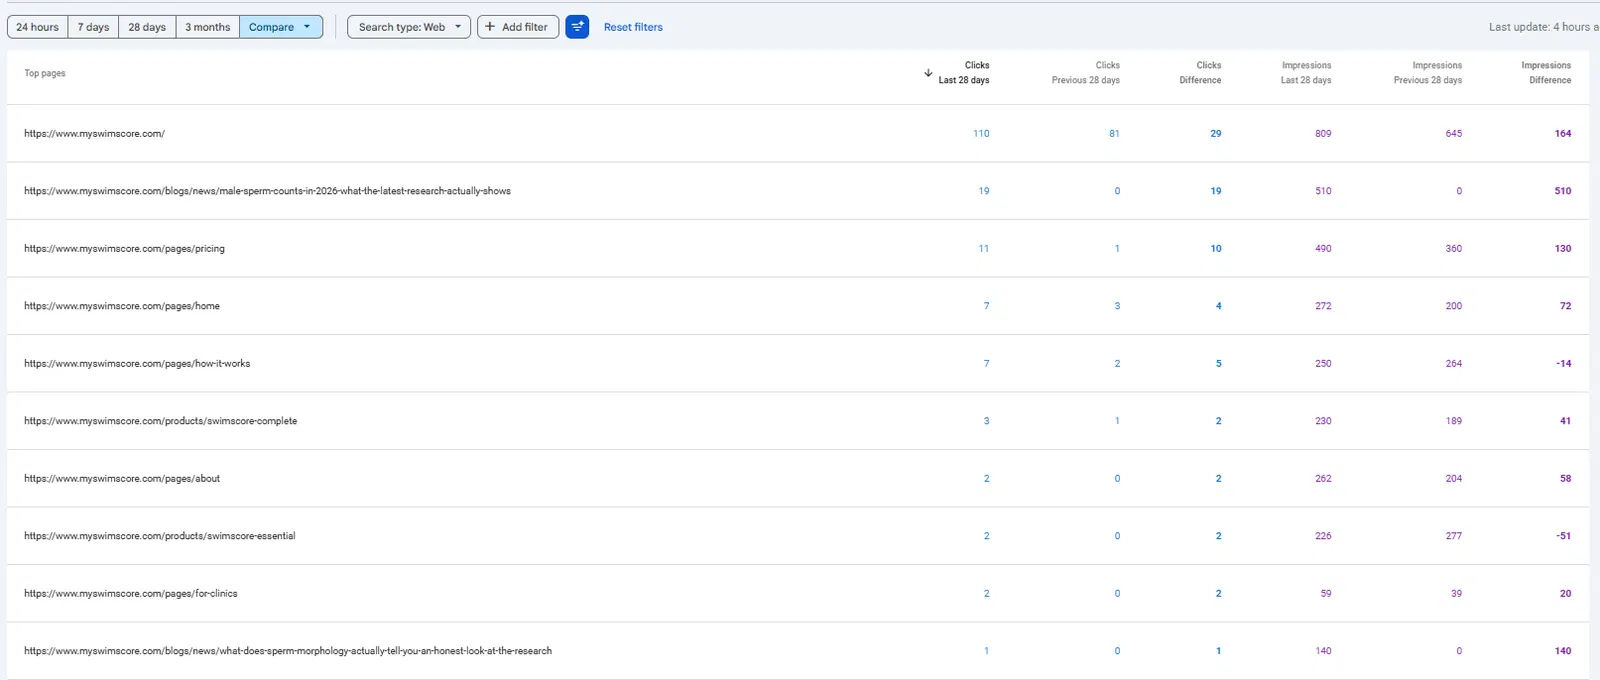Open the male-sperm-counts-in-2026 blog page row
The image size is (1600, 680).
(800, 191)
